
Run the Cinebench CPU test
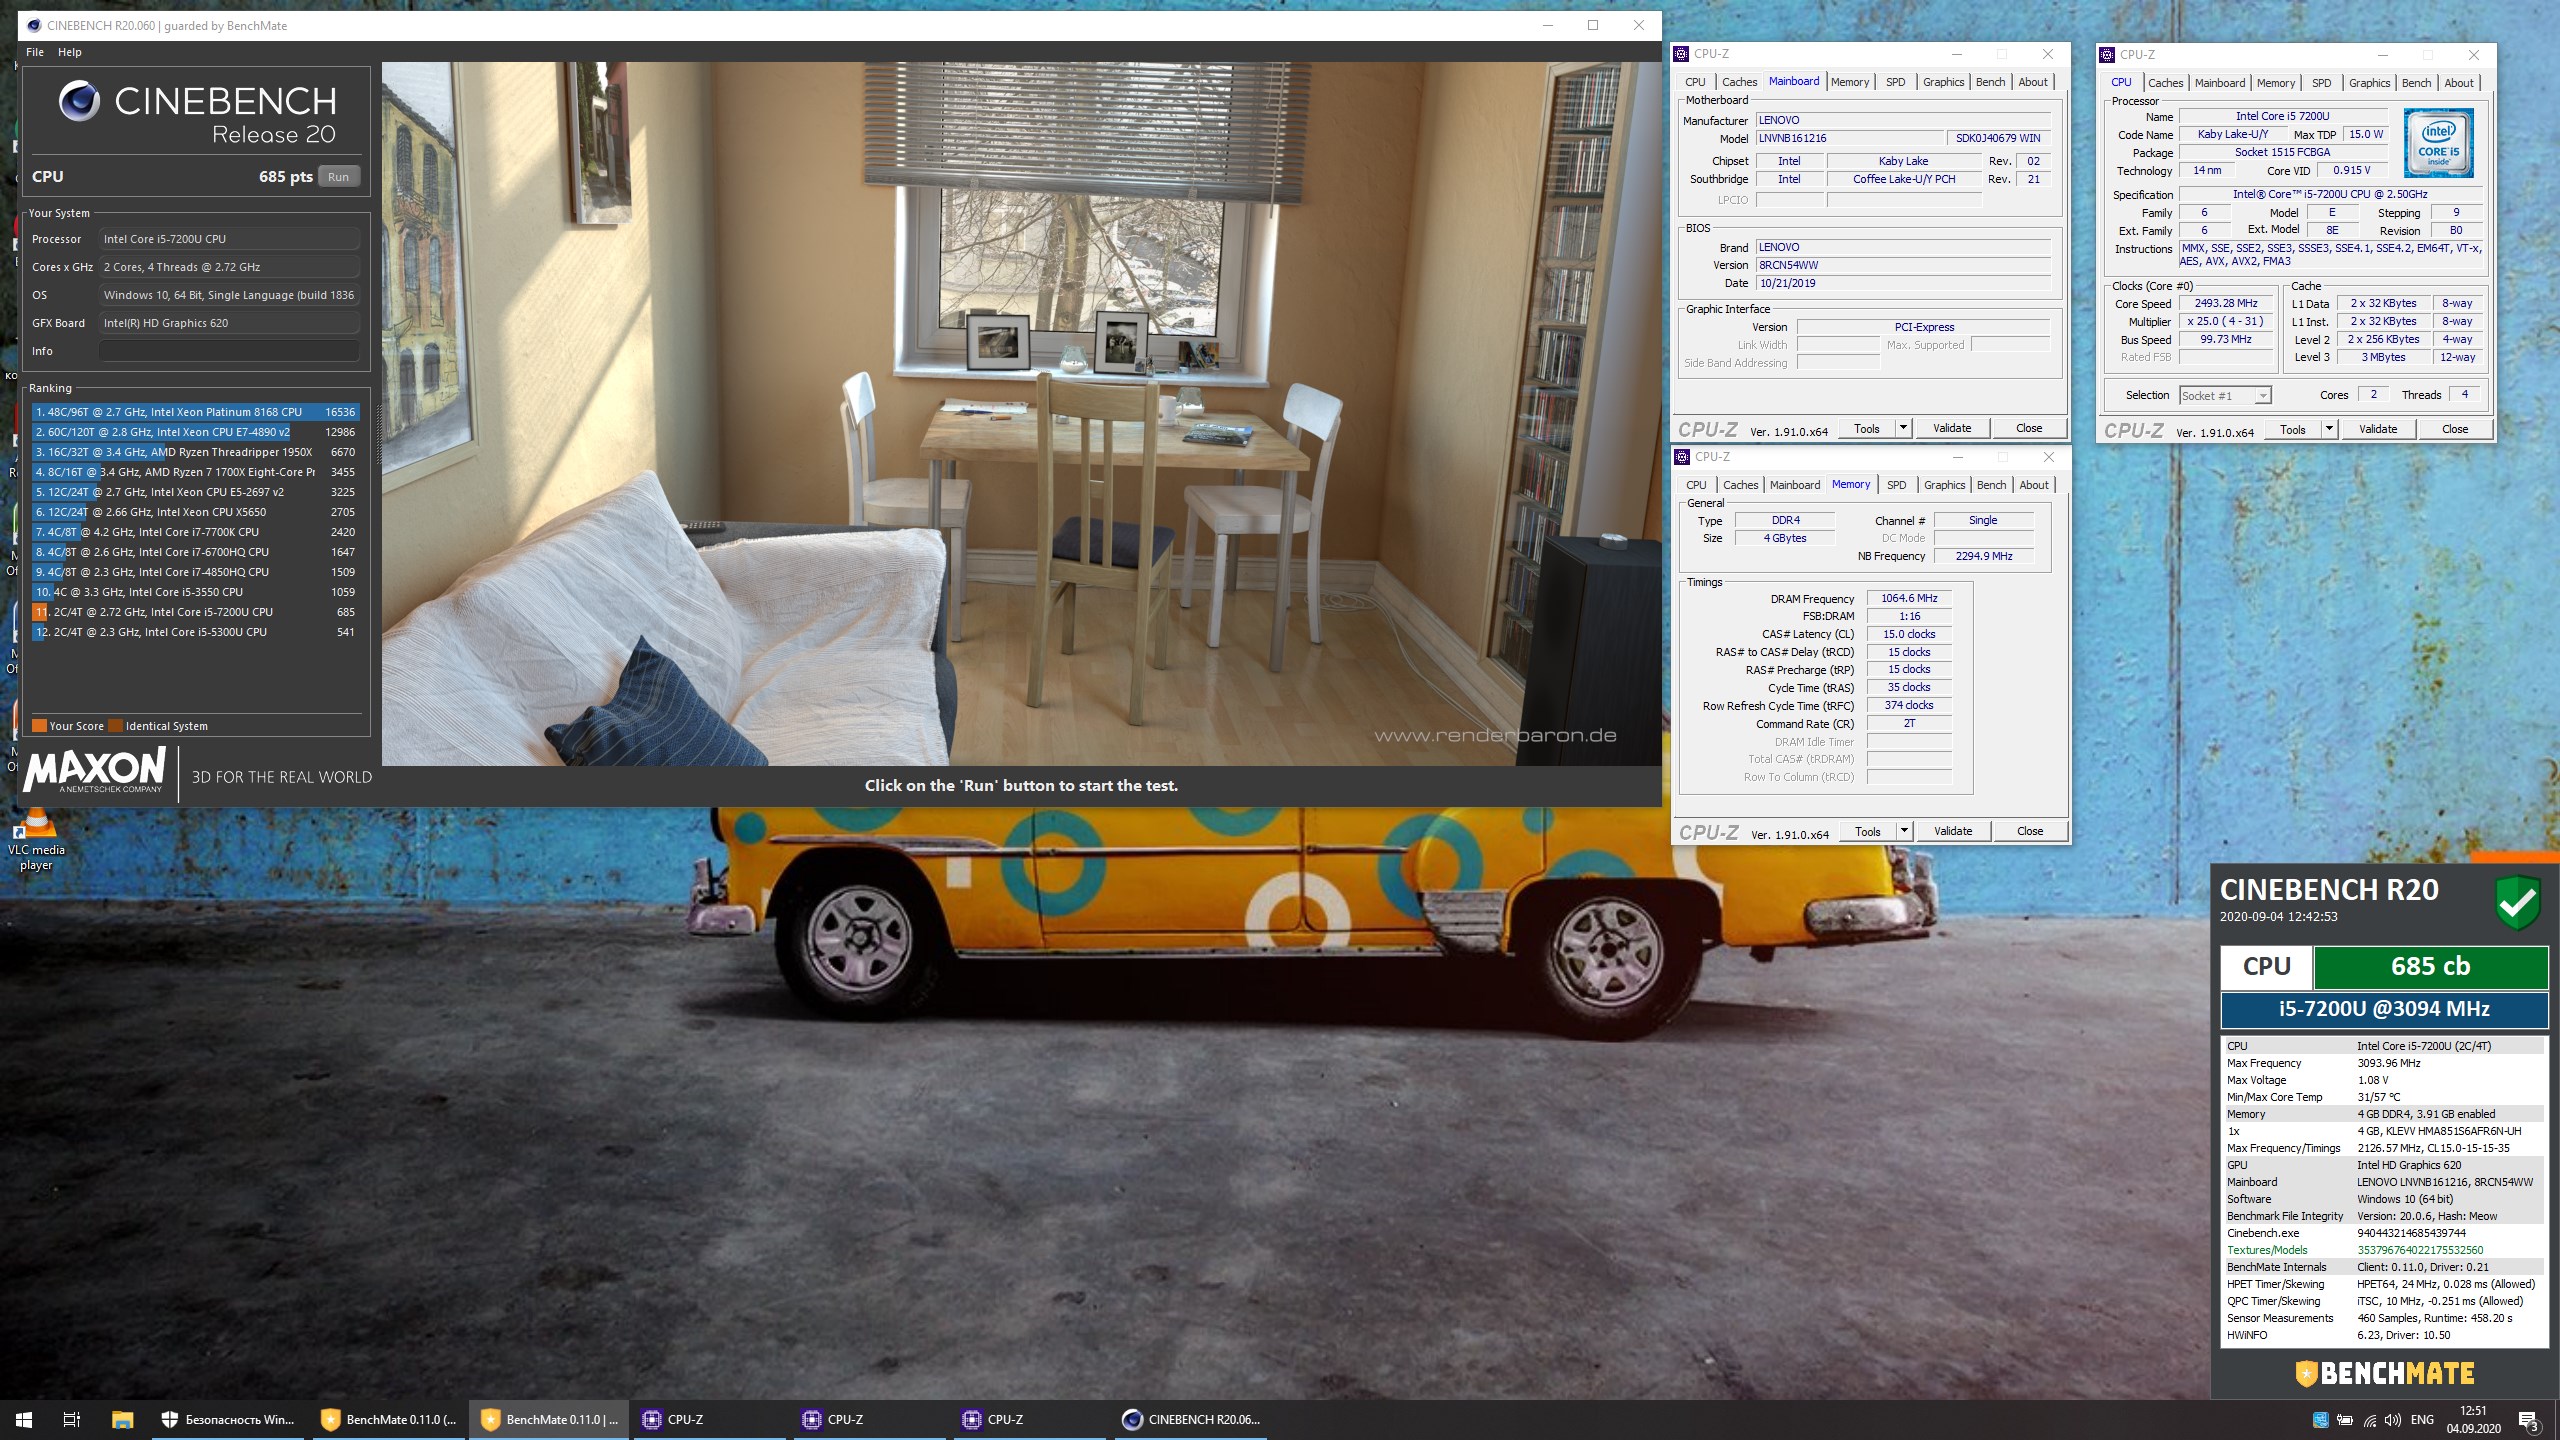(338, 177)
